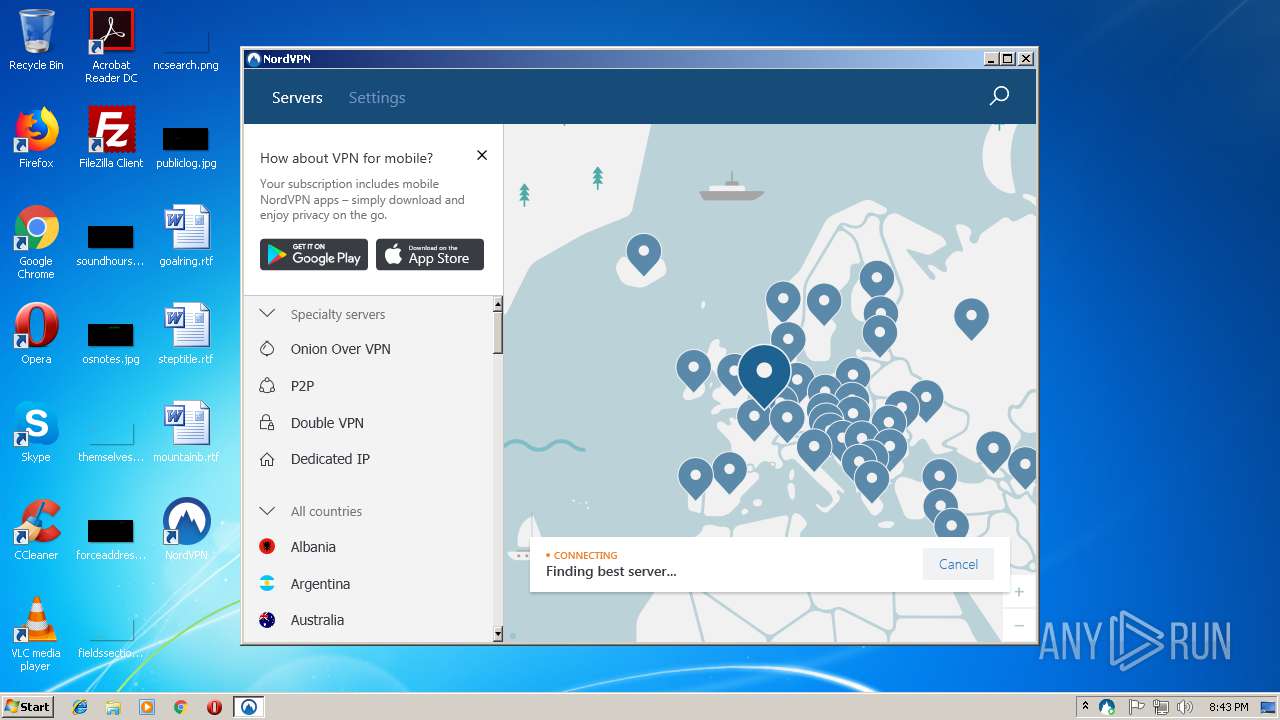The image size is (1280, 720).
Task: Switch to the Servers tab
Action: (297, 98)
